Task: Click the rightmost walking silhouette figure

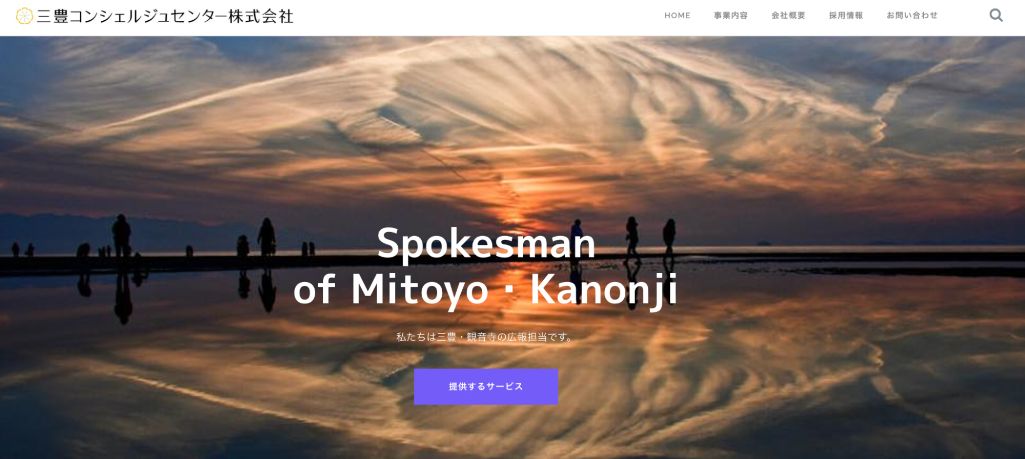Action: (x=669, y=237)
